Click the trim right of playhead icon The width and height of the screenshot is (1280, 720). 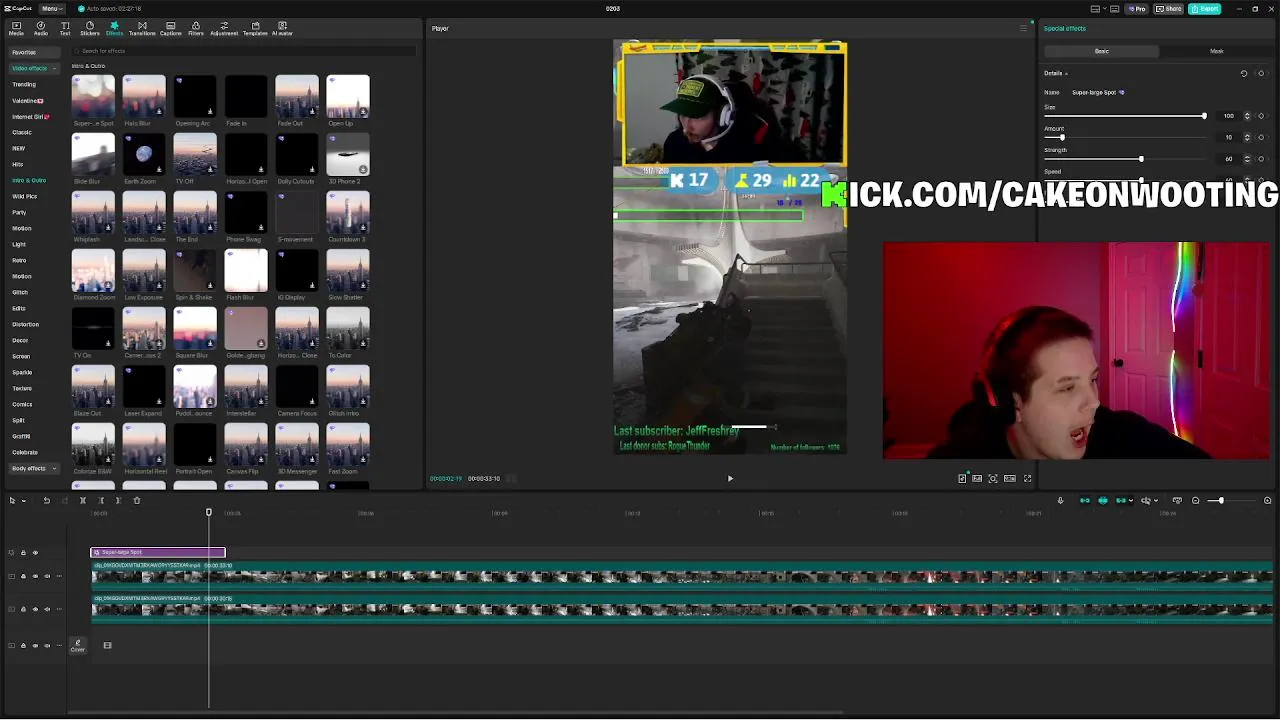coord(118,500)
